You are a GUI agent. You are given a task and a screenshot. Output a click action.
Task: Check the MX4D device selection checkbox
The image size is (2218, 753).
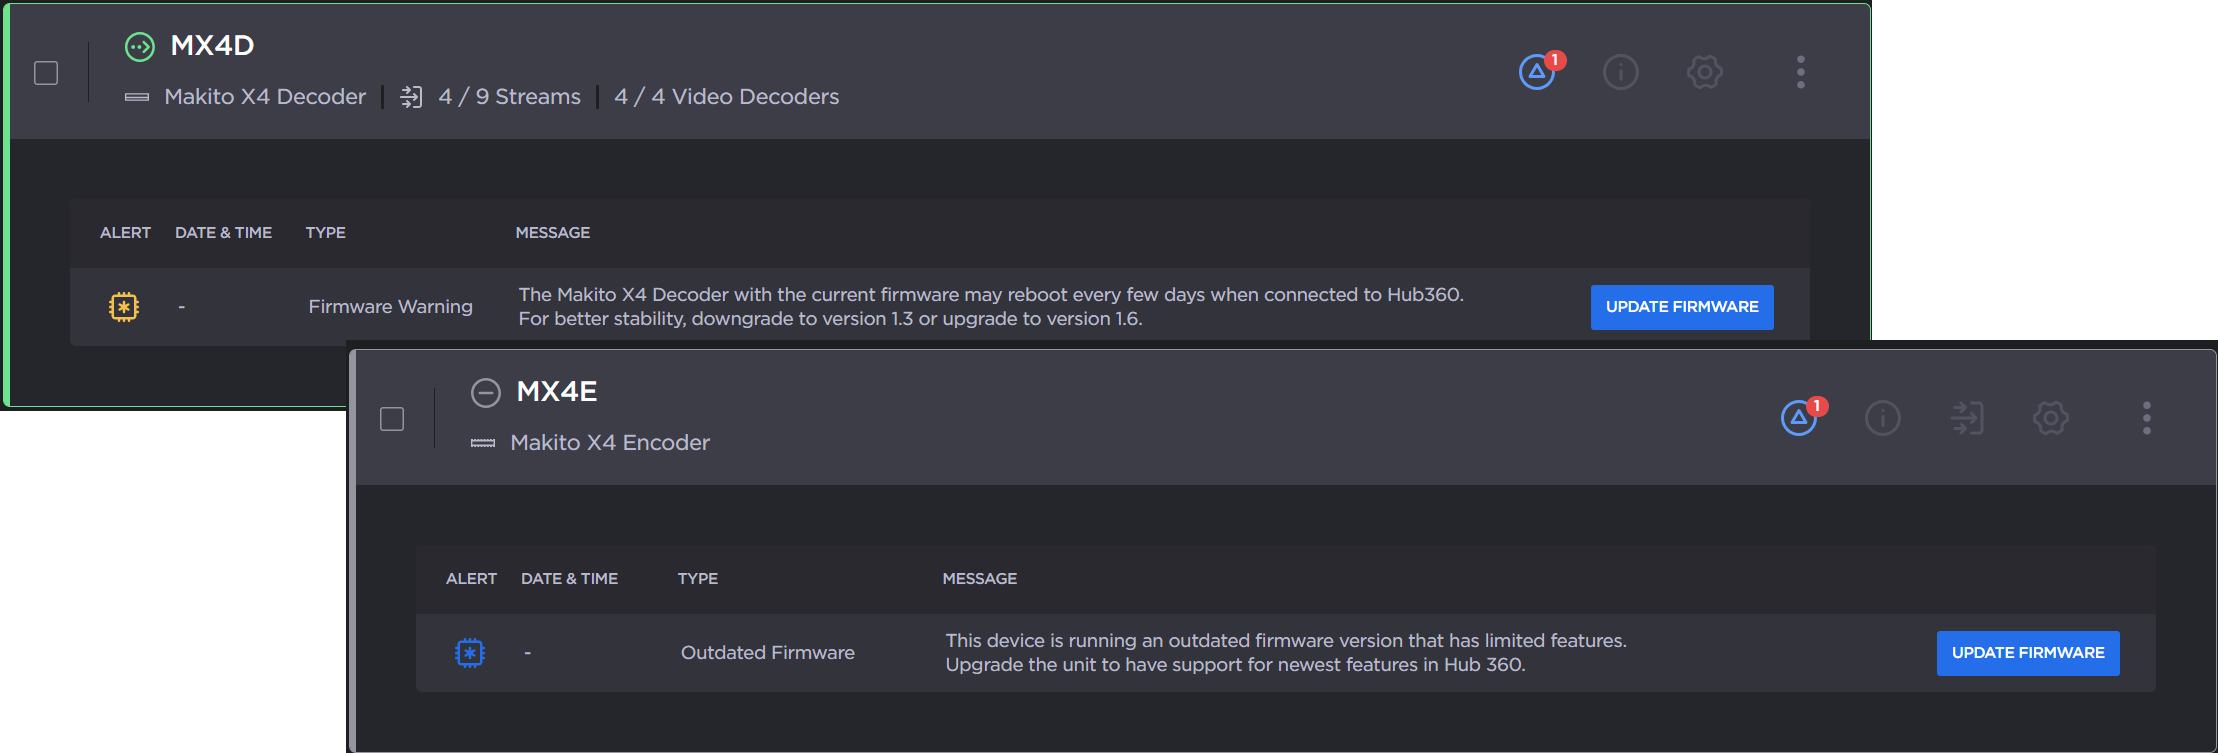45,72
